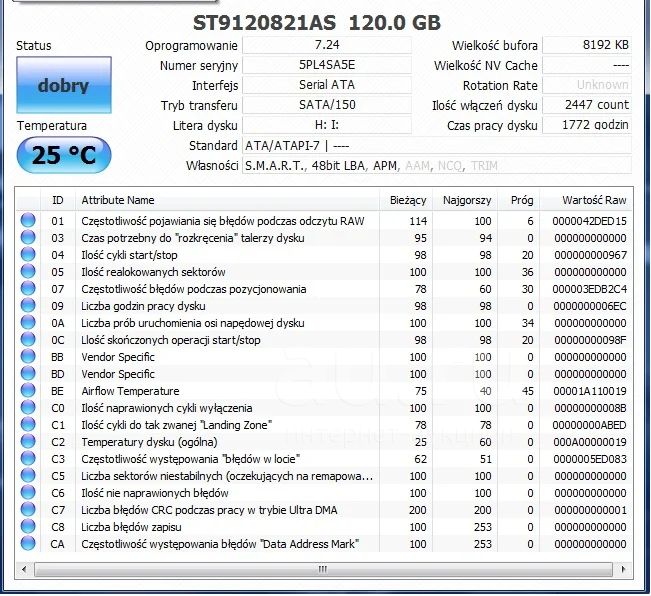Click the status orb in row 09
The height and width of the screenshot is (596, 651).
[x=28, y=305]
